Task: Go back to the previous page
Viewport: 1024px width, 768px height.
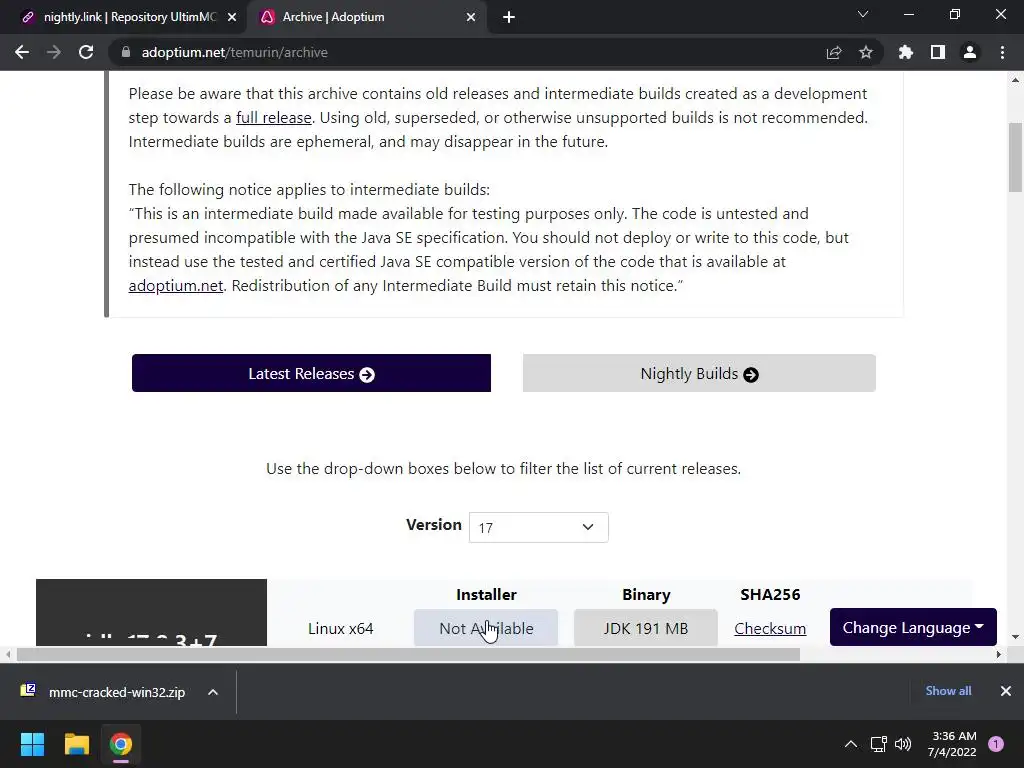Action: (x=22, y=52)
